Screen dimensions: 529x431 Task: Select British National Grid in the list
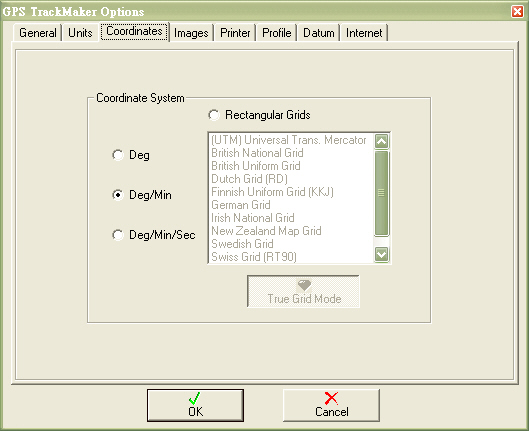(257, 153)
